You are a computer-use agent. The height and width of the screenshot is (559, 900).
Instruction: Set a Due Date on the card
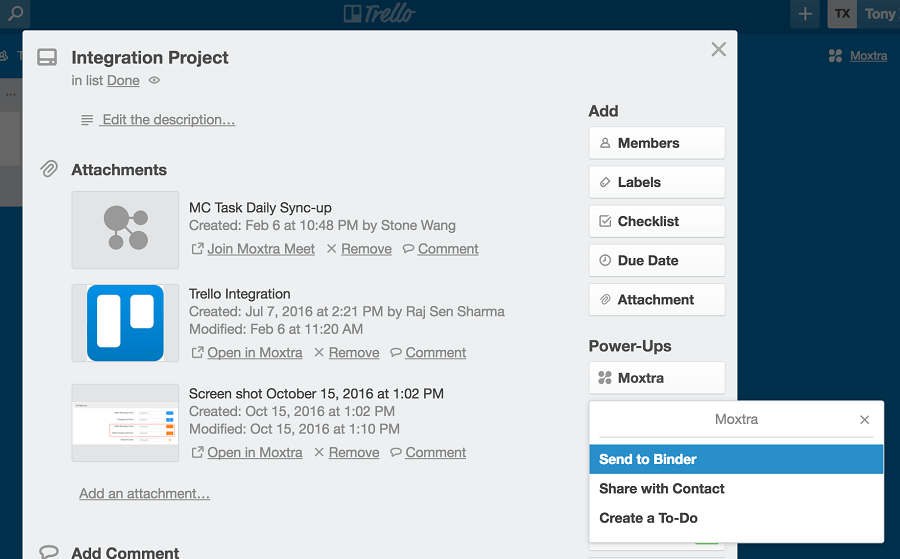click(x=657, y=260)
